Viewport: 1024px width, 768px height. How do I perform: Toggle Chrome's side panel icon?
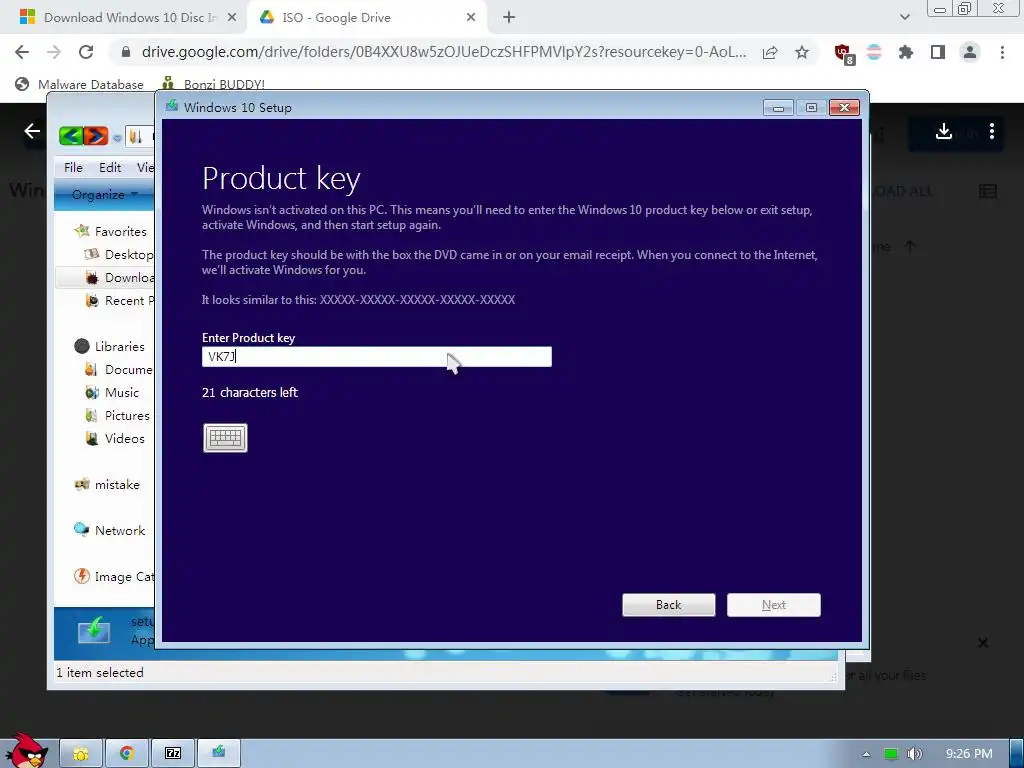(938, 52)
